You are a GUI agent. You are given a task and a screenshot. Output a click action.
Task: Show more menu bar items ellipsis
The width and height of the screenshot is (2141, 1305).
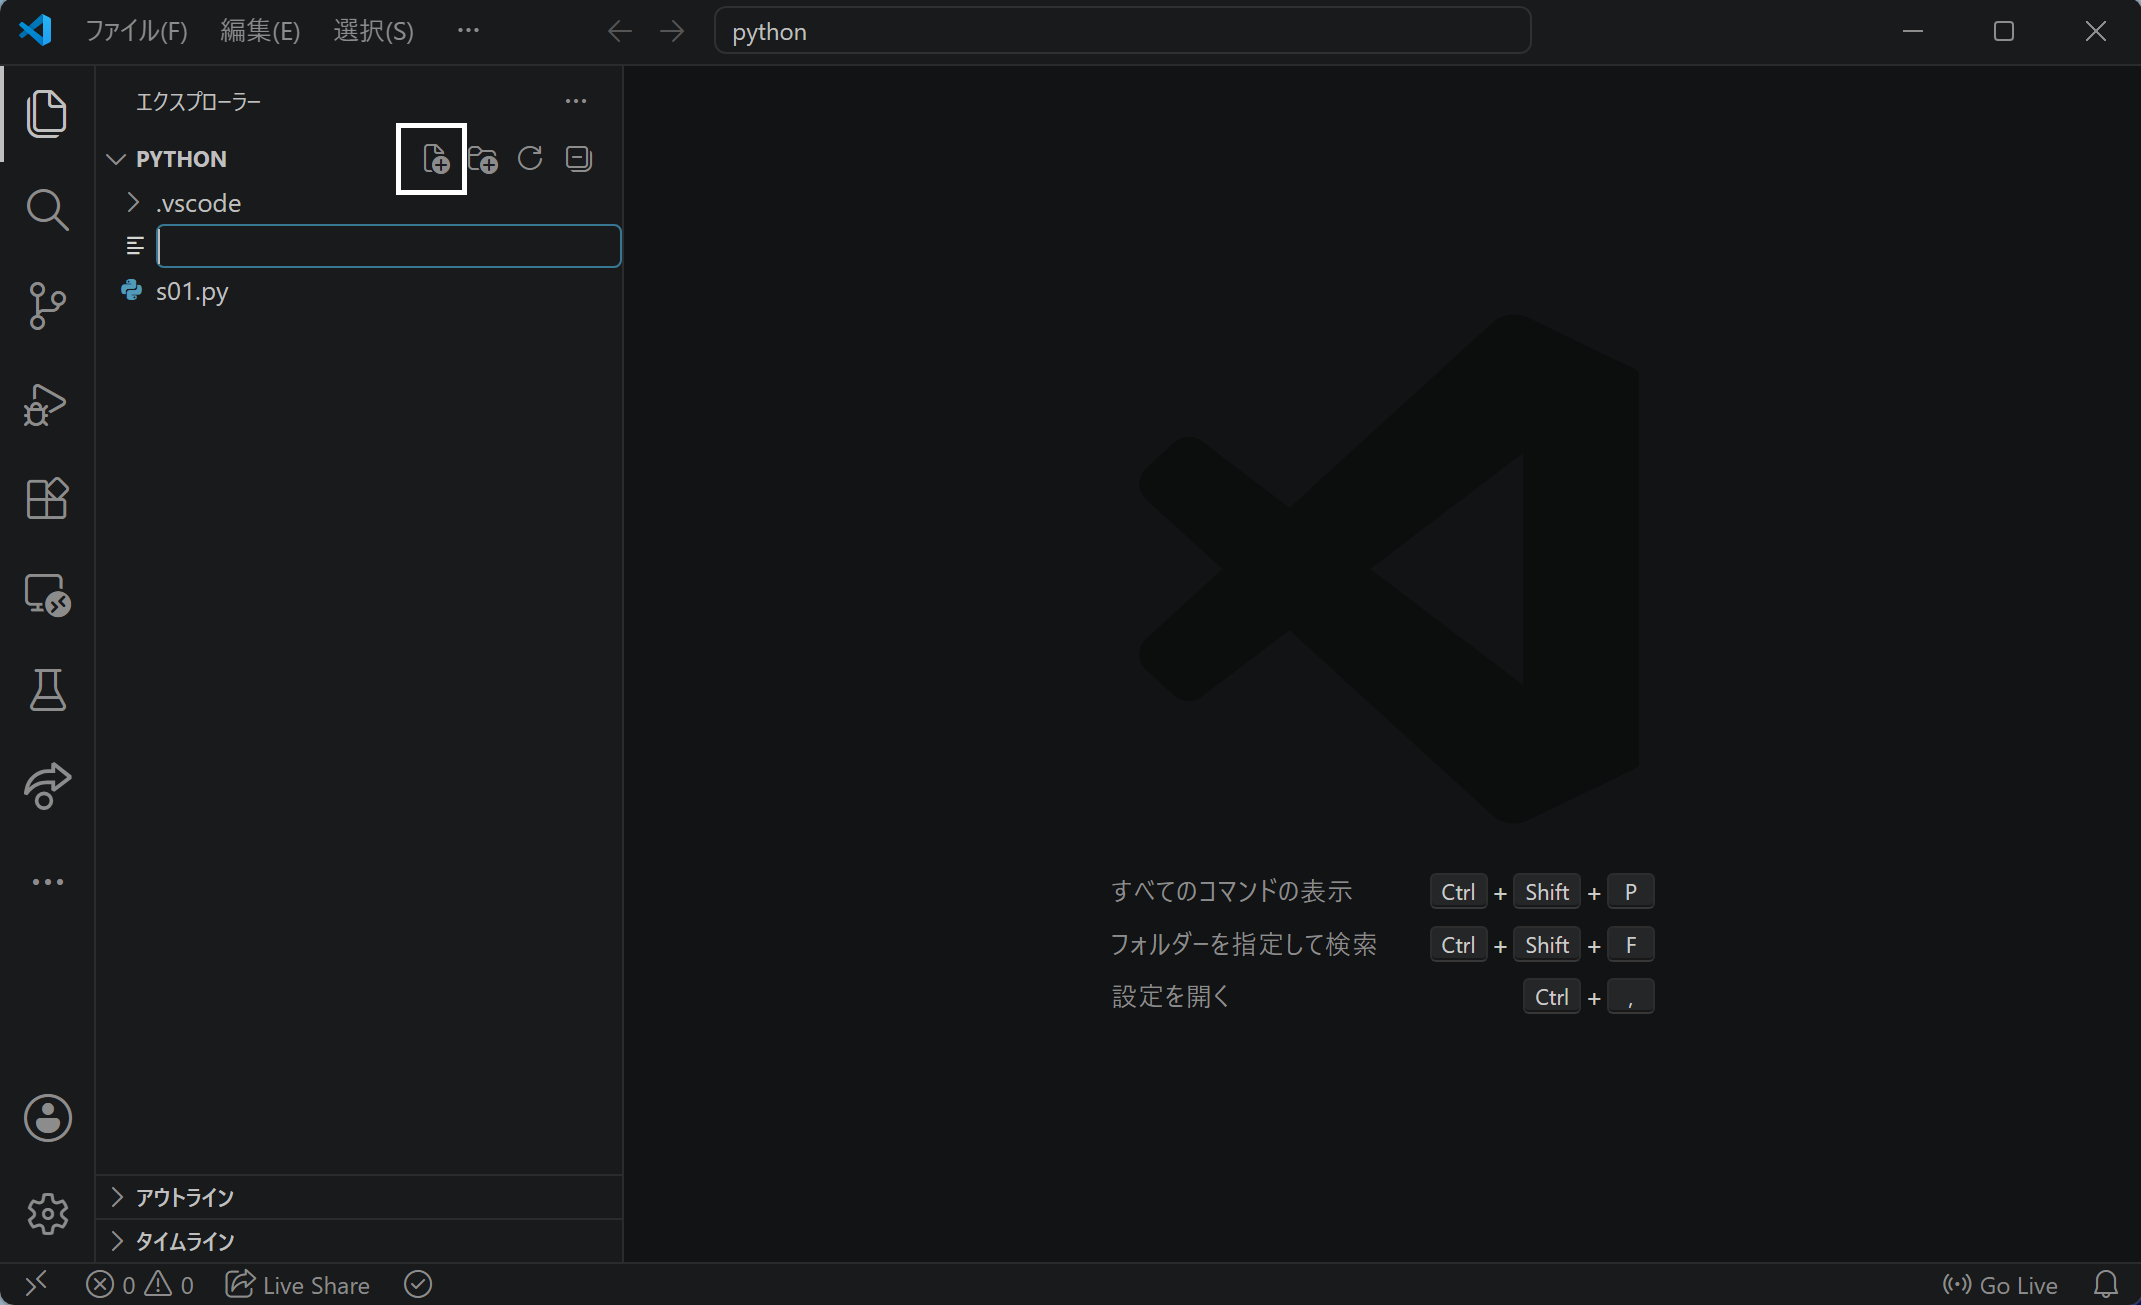click(x=468, y=31)
